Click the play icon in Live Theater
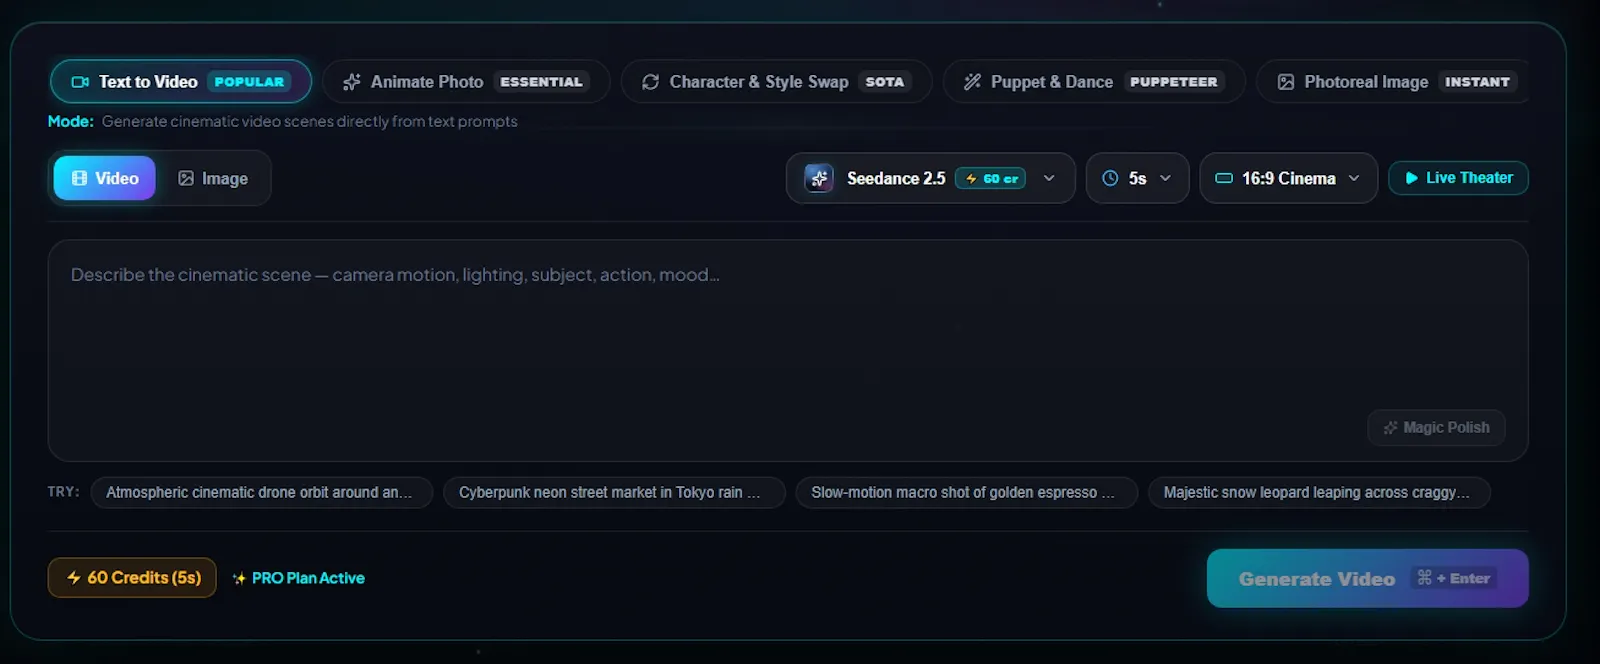This screenshot has width=1600, height=664. point(1411,178)
